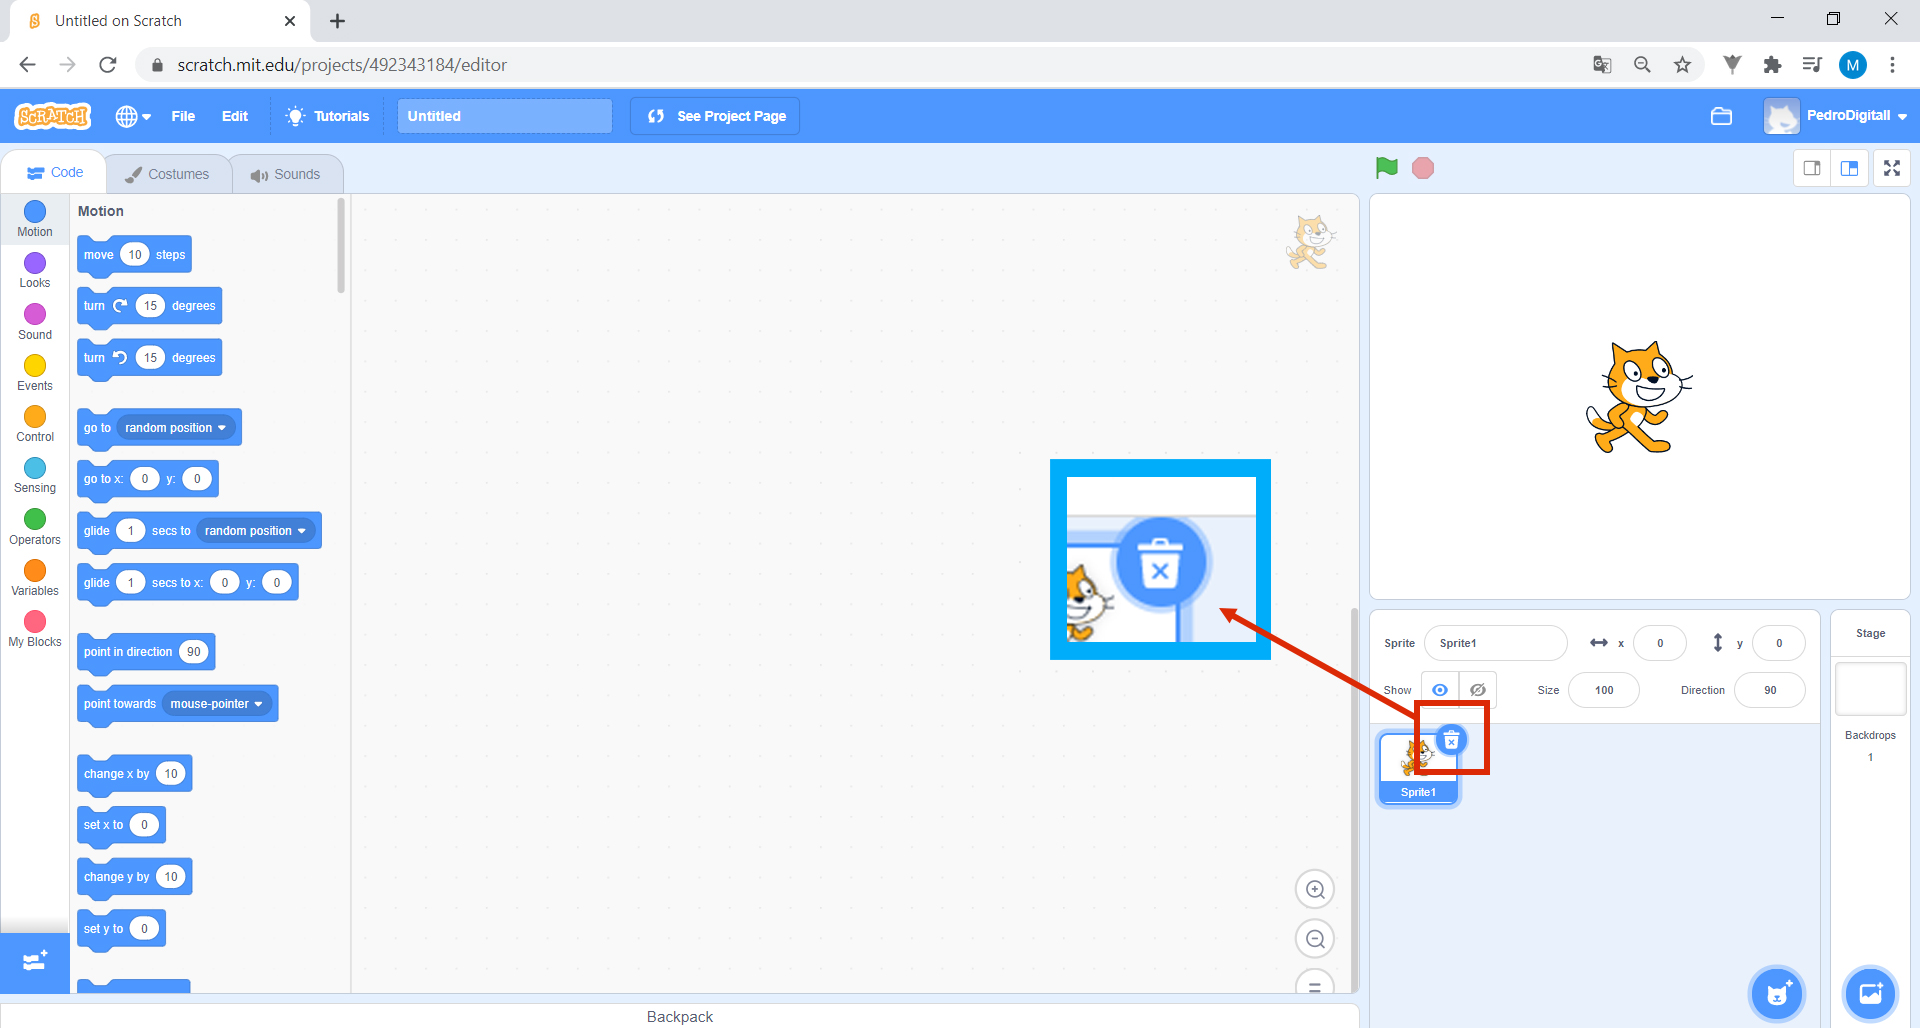
Task: Delete Sprite1 with the trash icon
Action: click(1451, 741)
